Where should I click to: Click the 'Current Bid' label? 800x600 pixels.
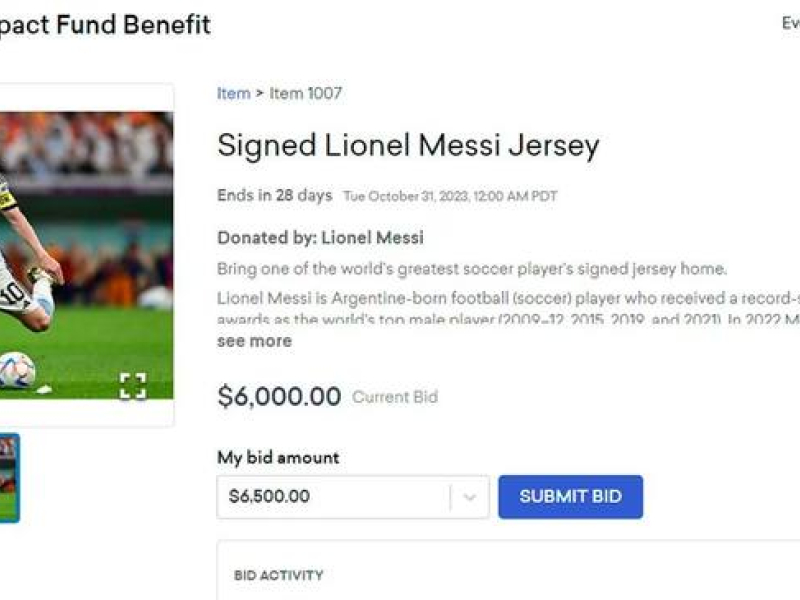[395, 397]
